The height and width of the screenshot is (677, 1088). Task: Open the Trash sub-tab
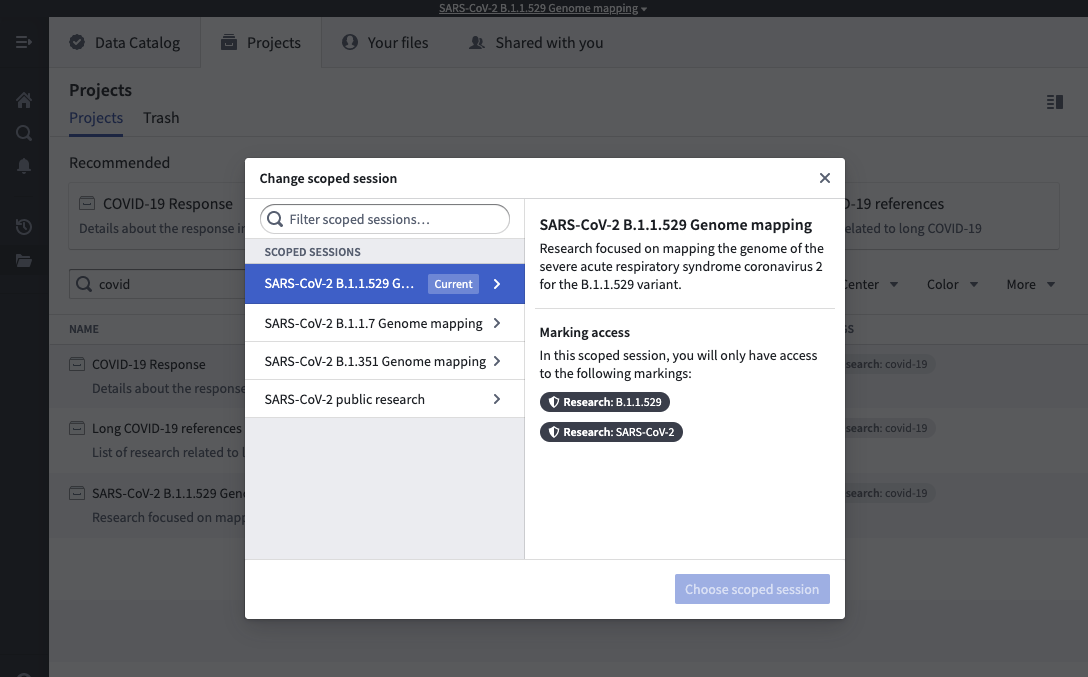click(161, 118)
